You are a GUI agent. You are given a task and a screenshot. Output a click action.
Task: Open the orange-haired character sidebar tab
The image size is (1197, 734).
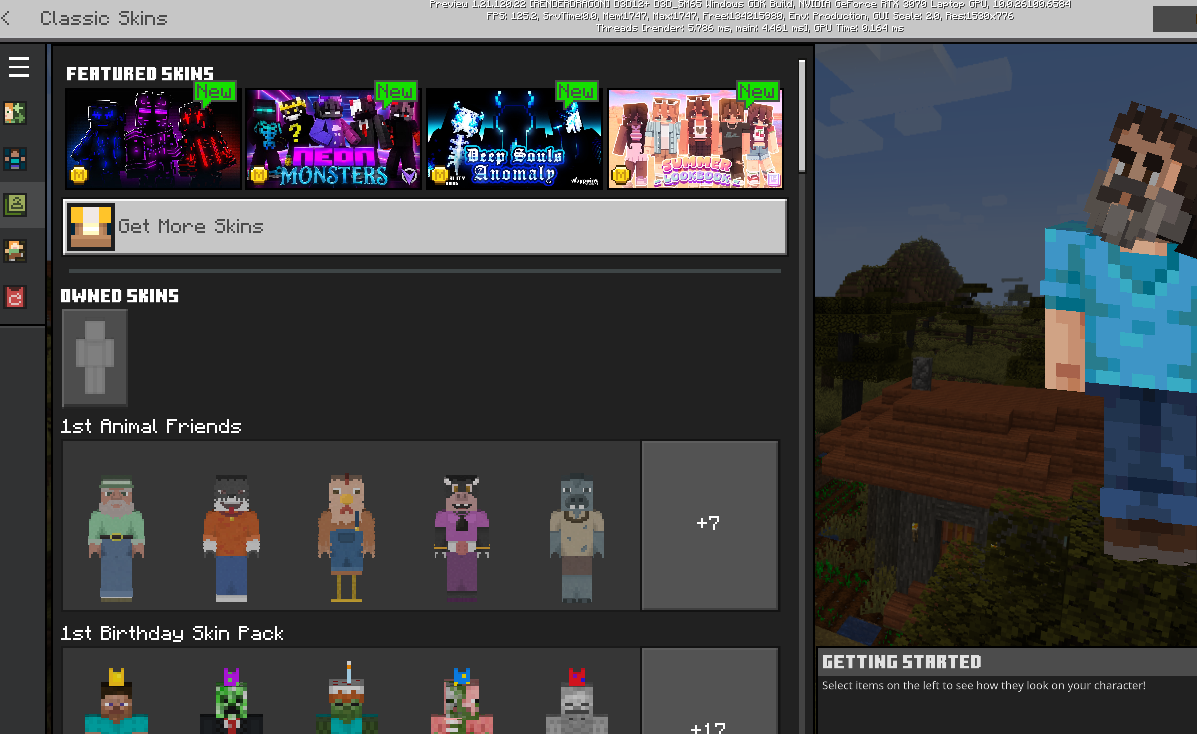15,251
